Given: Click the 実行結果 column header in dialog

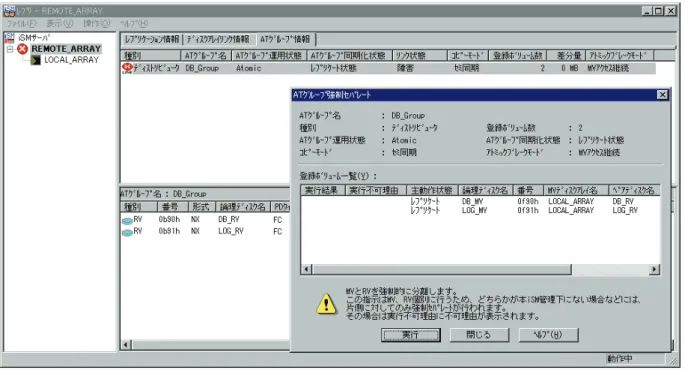Looking at the screenshot, I should click(323, 190).
